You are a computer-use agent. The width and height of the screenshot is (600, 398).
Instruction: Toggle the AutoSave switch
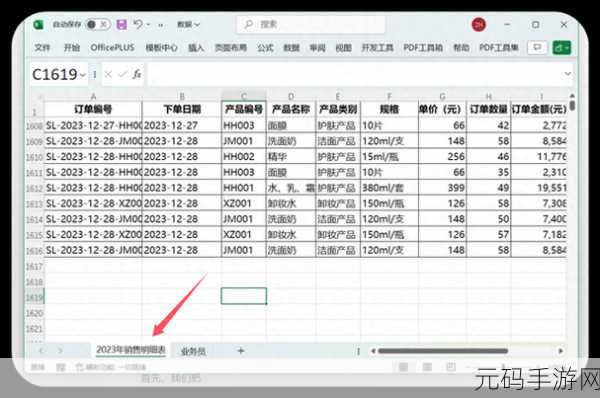click(98, 24)
